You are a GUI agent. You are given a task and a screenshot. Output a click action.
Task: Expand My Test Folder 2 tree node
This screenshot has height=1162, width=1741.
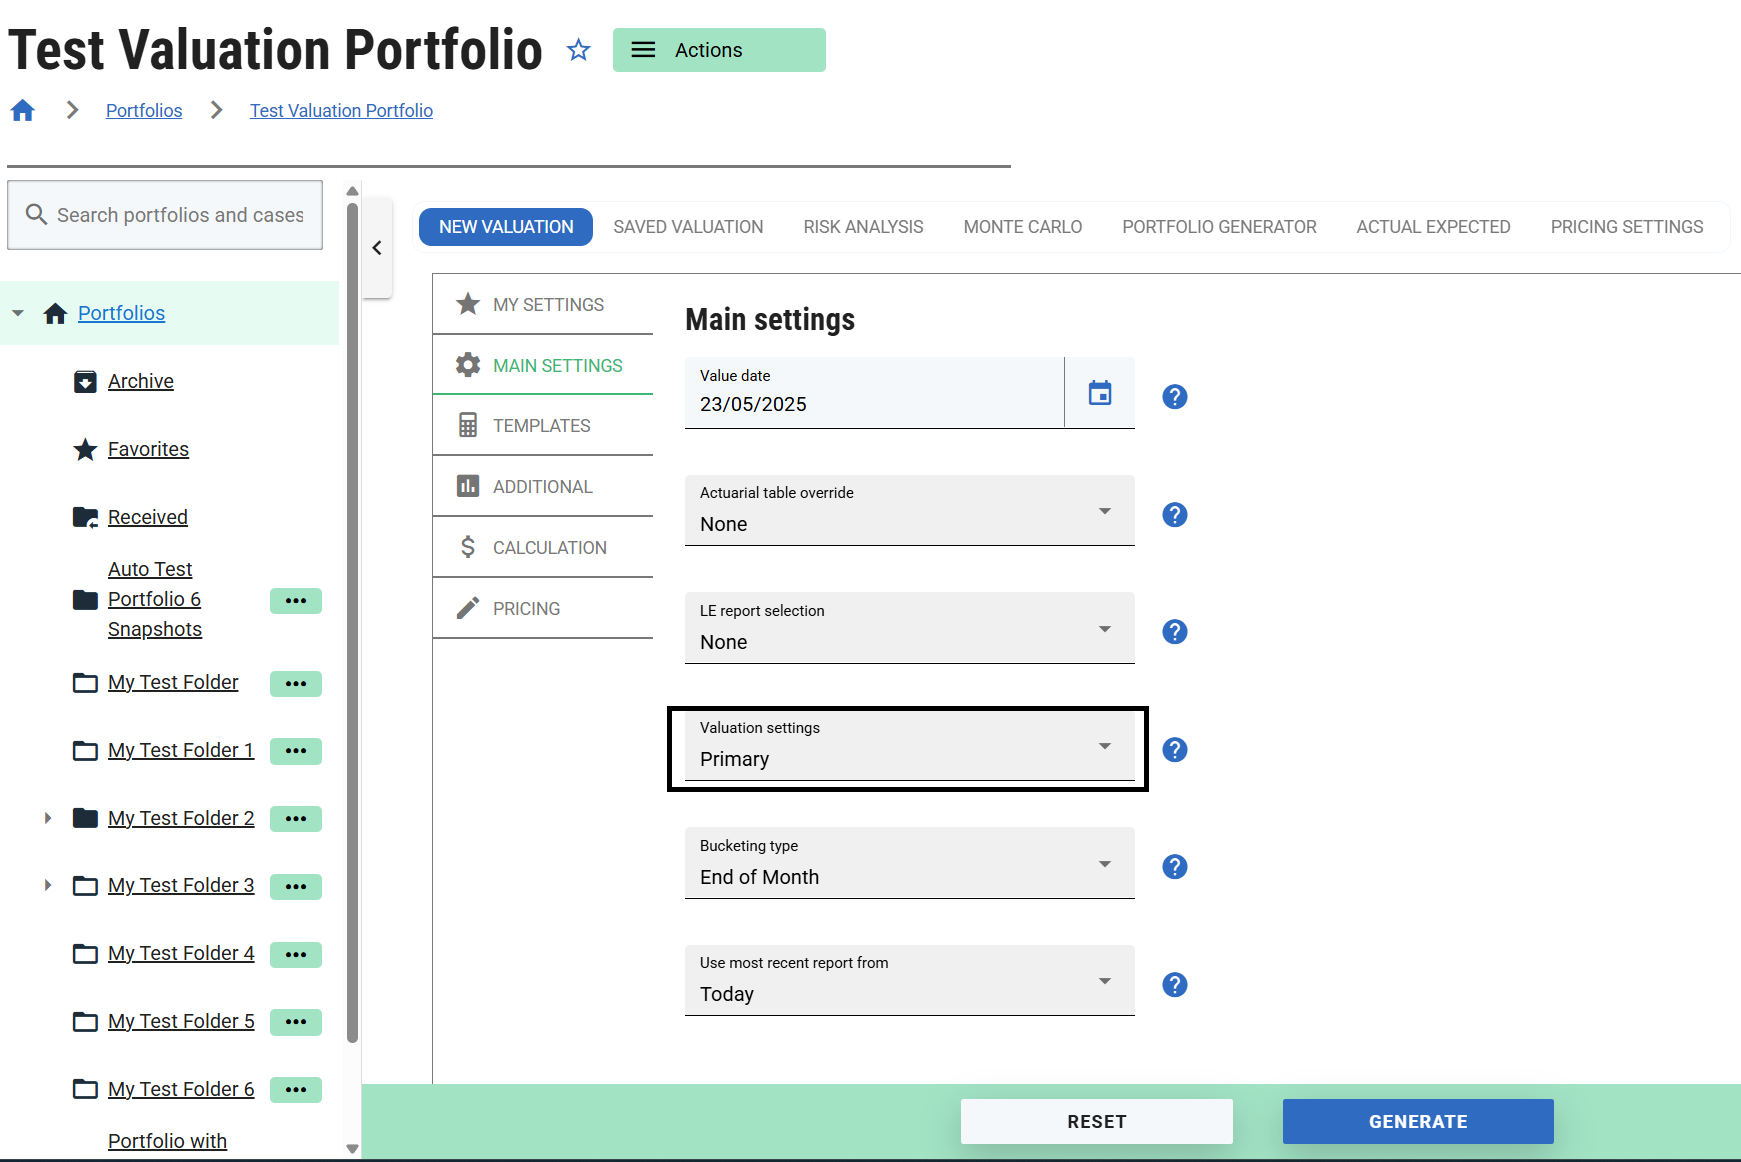47,818
